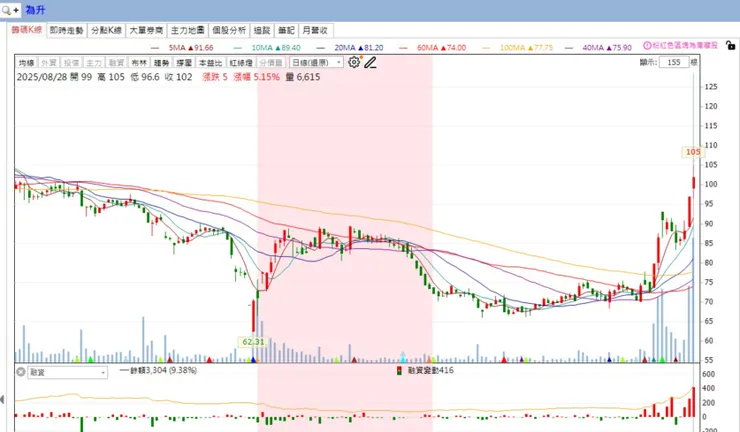Click the 105 high price tag
The height and width of the screenshot is (432, 740).
pos(693,152)
